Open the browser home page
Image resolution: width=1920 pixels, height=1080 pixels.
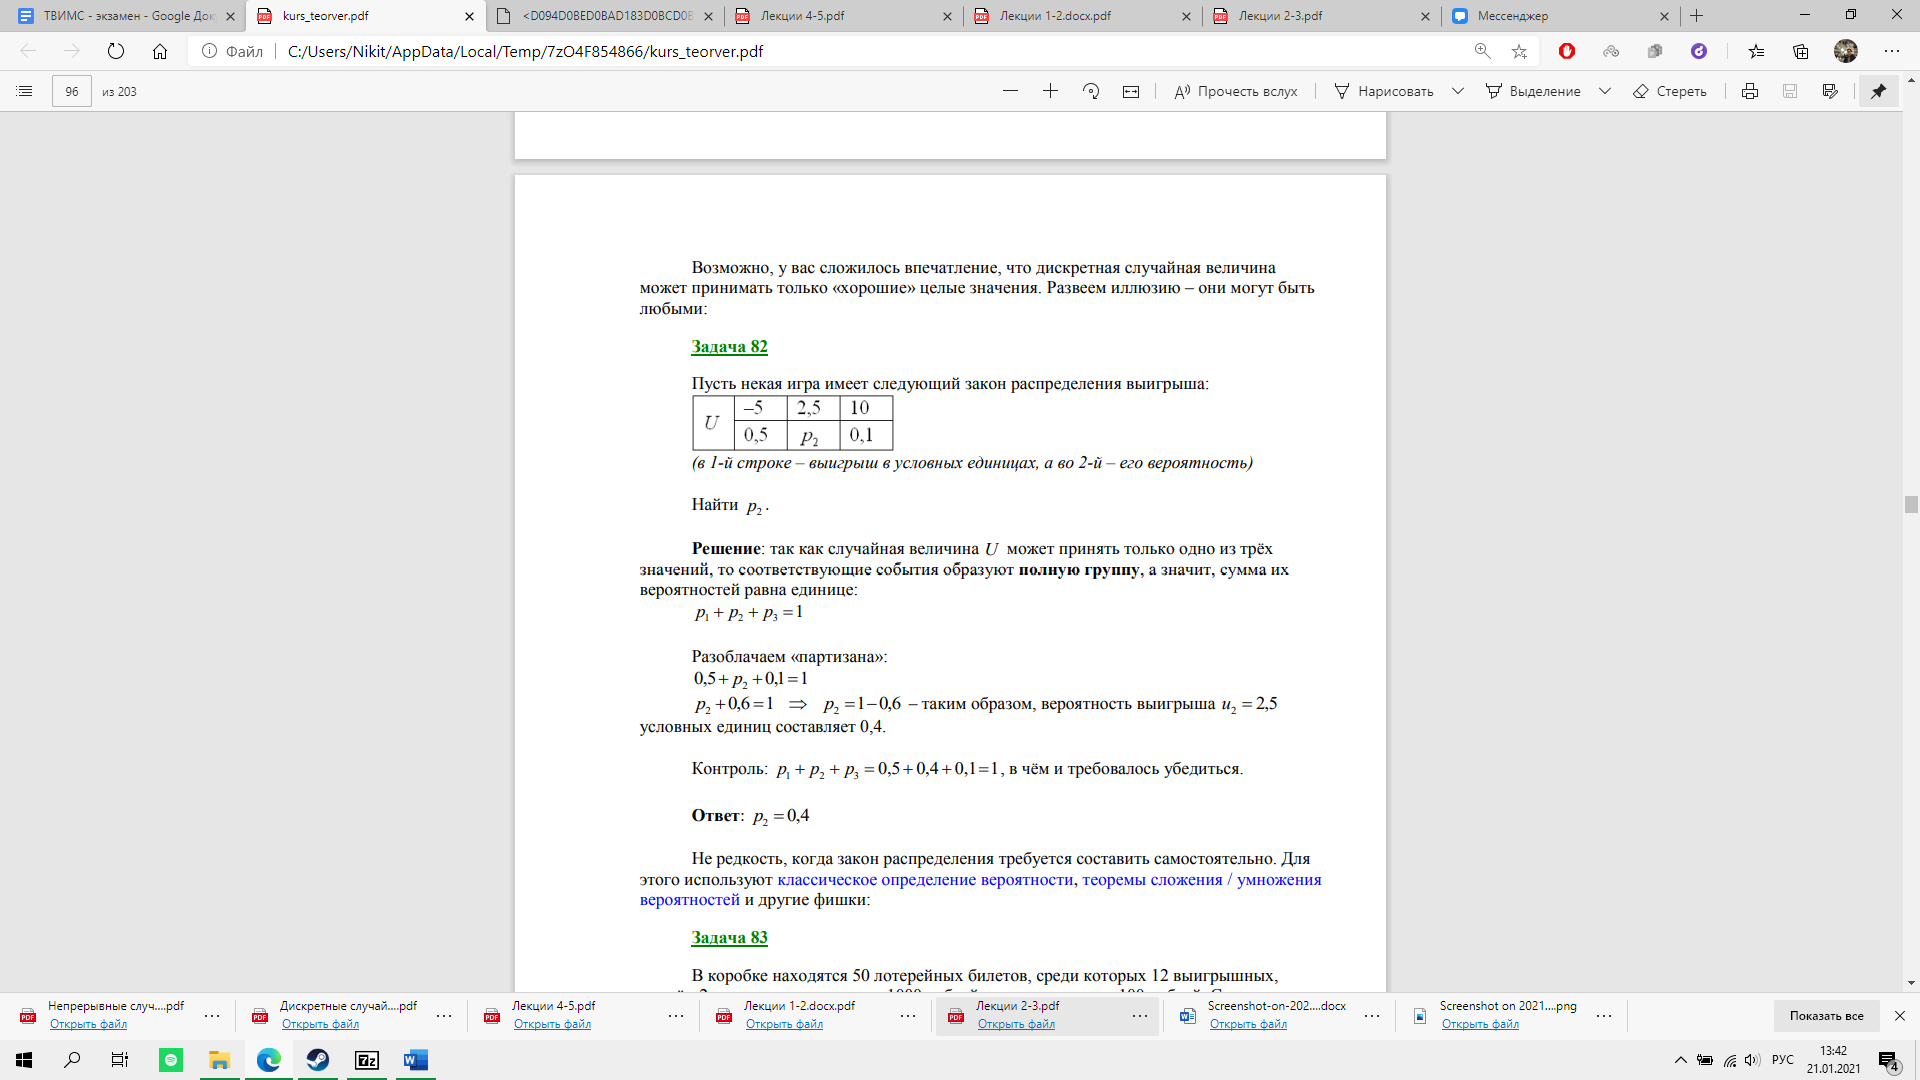(x=160, y=51)
